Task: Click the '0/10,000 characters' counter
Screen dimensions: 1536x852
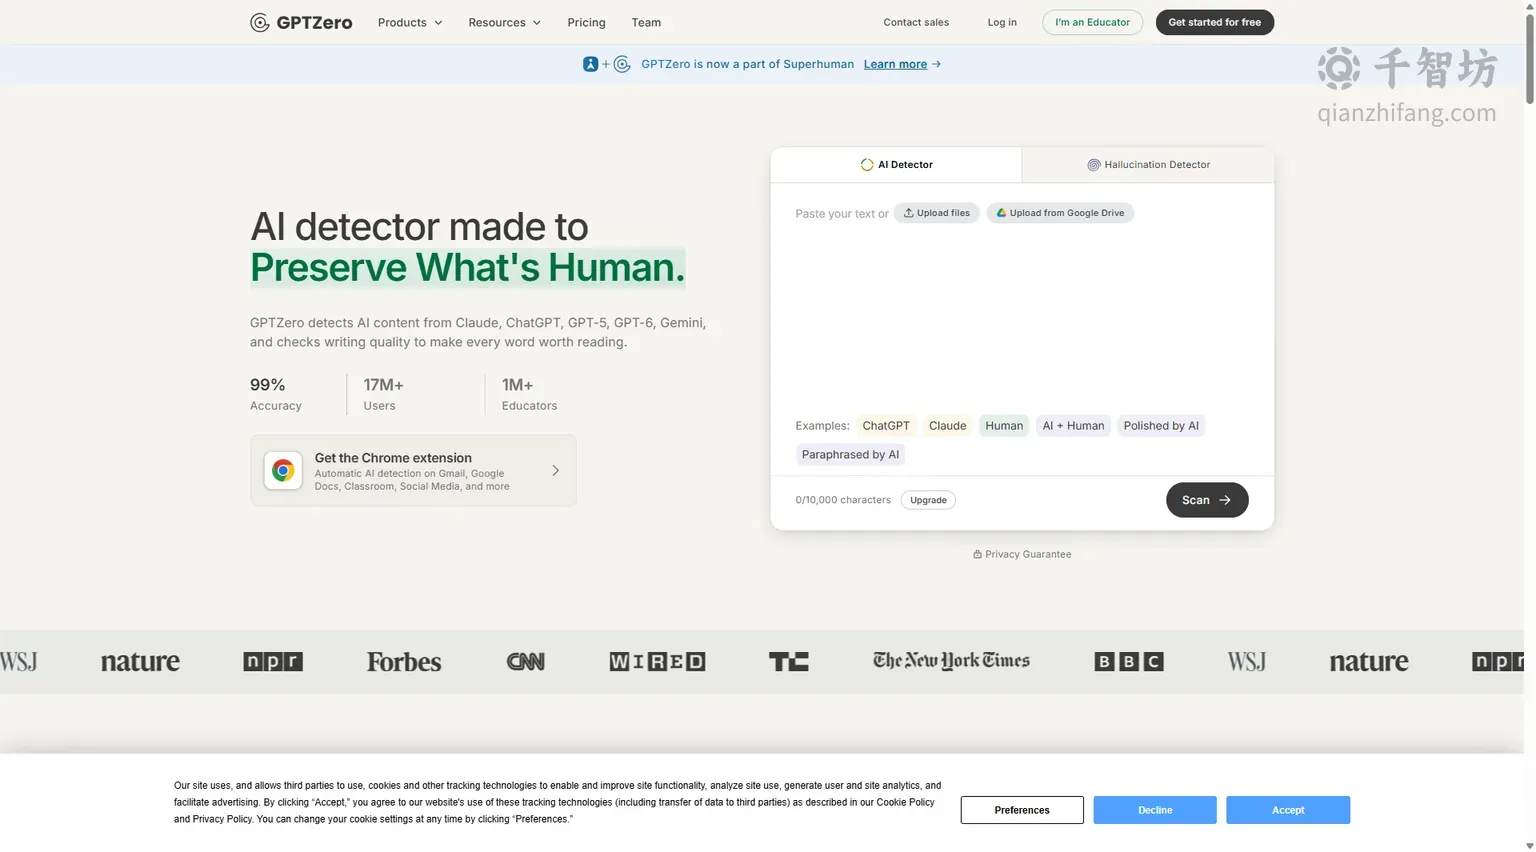Action: pyautogui.click(x=843, y=500)
